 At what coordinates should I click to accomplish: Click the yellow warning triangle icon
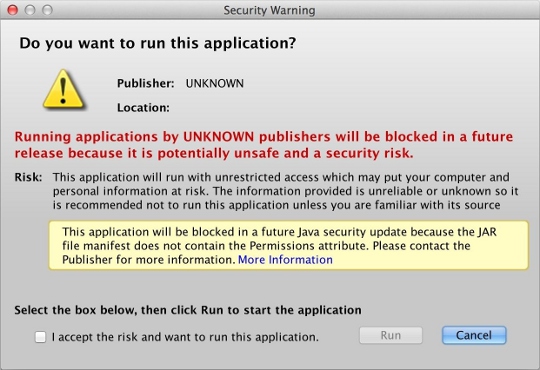click(63, 89)
